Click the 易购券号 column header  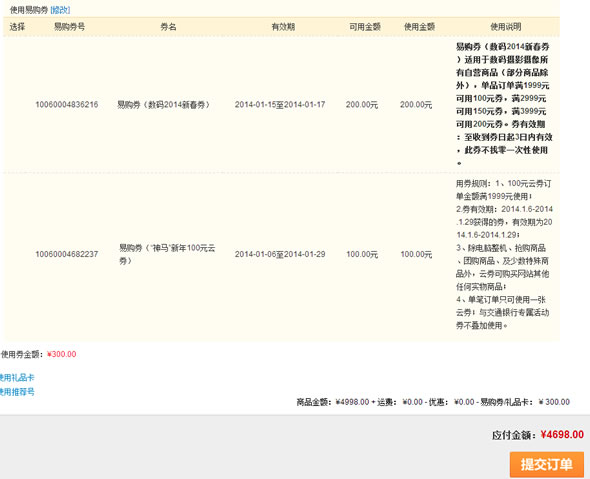click(x=69, y=27)
